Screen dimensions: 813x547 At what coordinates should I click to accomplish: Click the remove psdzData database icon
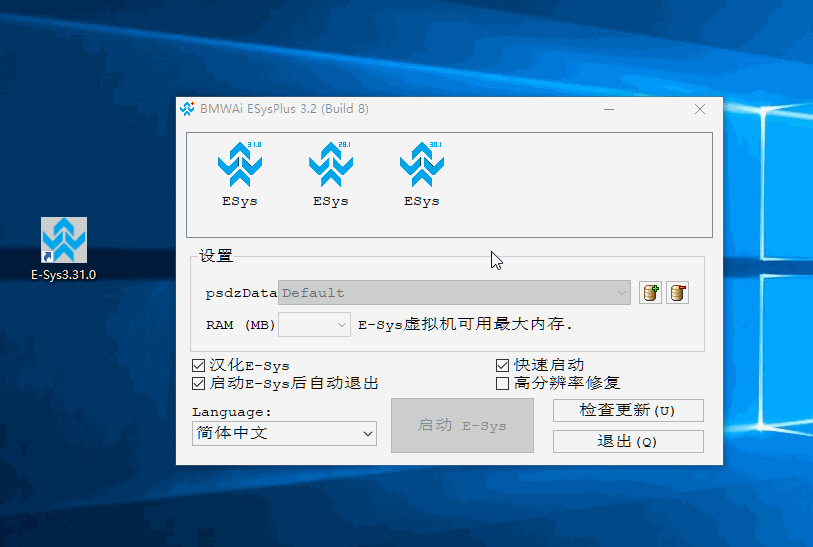click(x=677, y=293)
